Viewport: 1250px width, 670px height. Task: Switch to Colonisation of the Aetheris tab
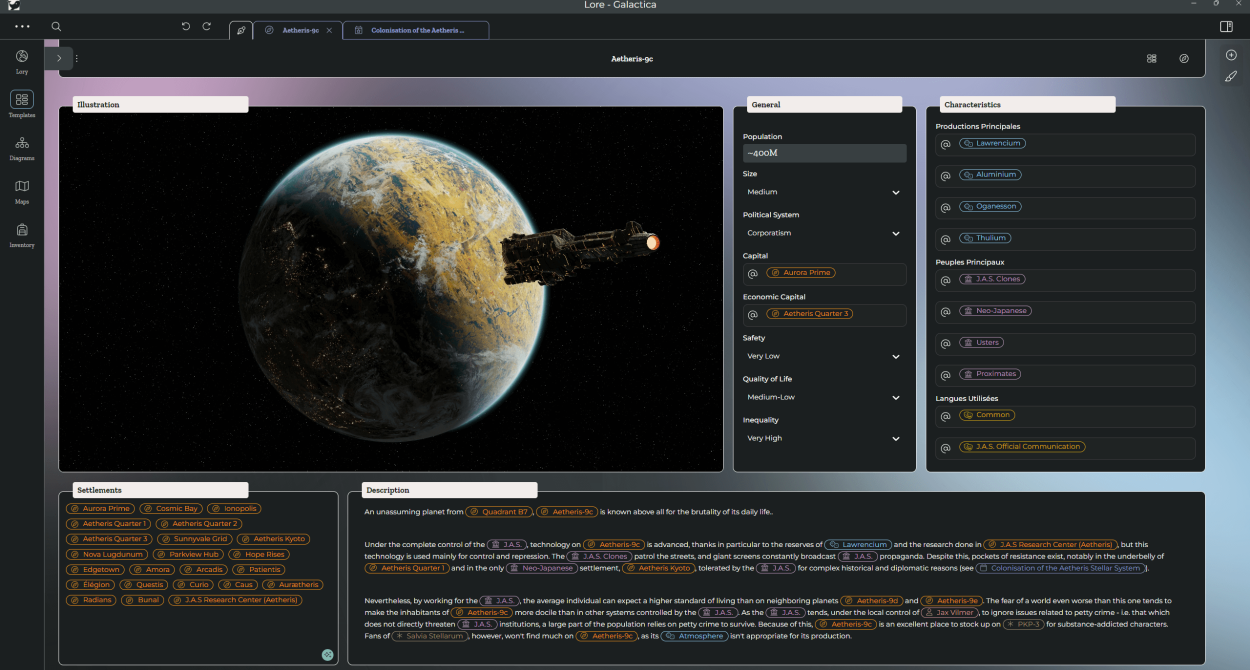point(417,31)
